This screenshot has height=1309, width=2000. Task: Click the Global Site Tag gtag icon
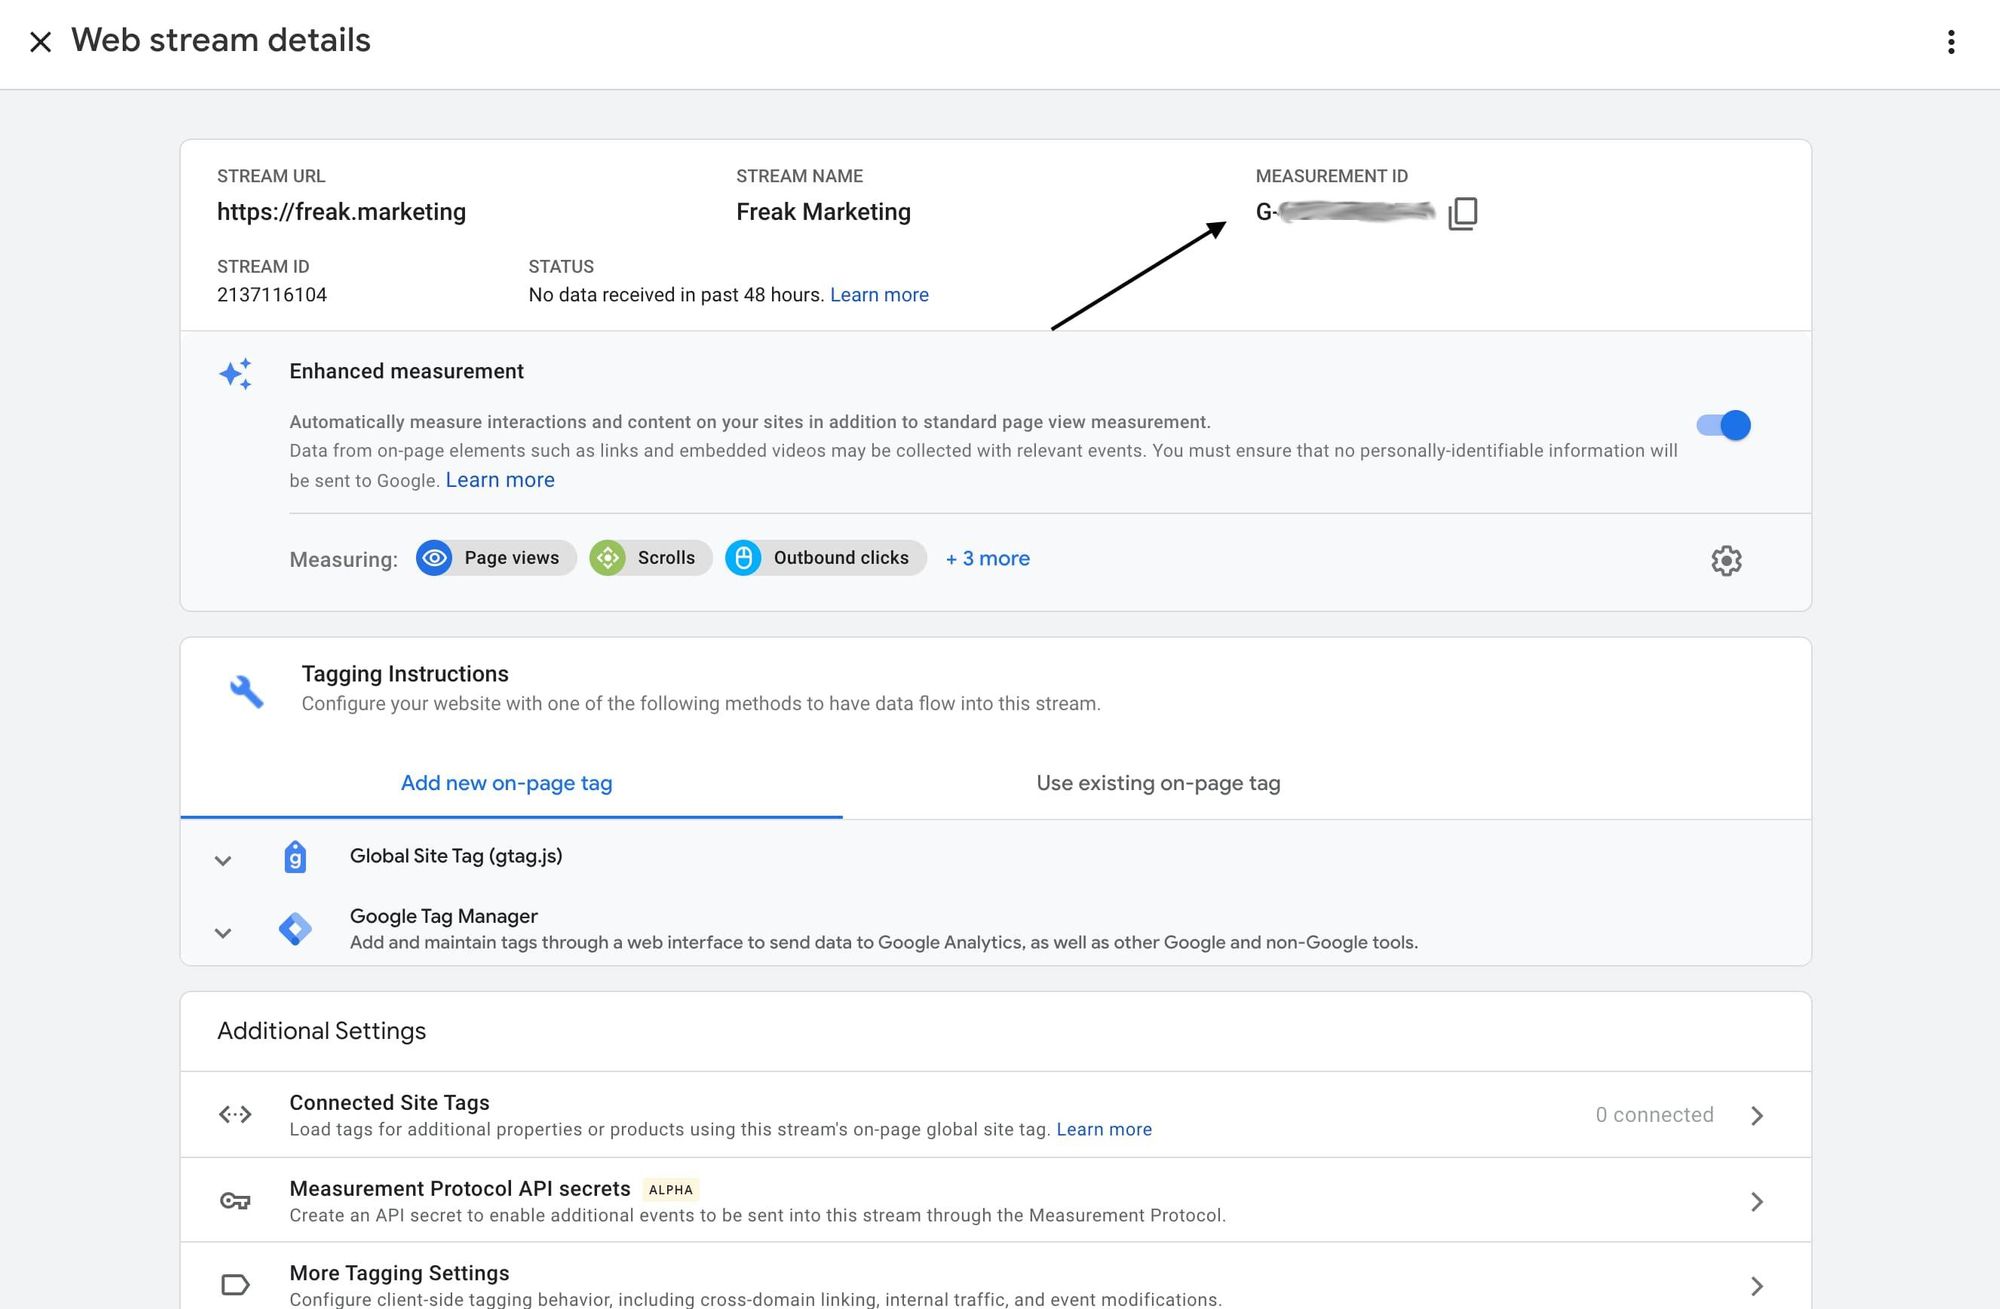pos(295,857)
